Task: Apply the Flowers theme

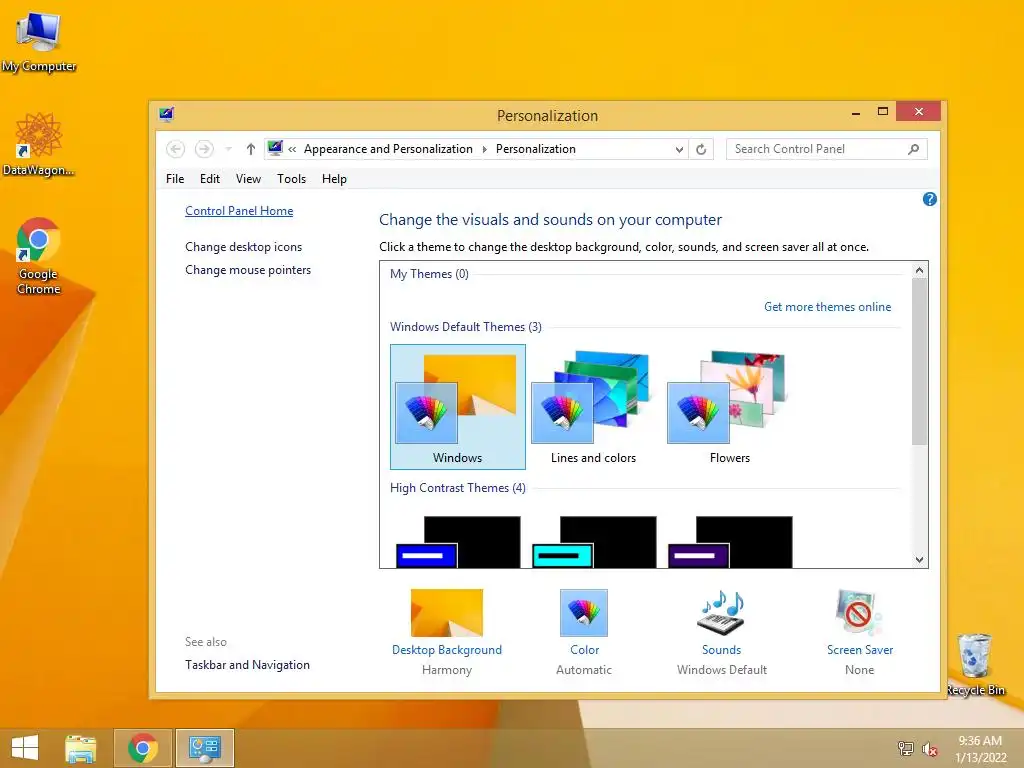Action: pos(729,407)
